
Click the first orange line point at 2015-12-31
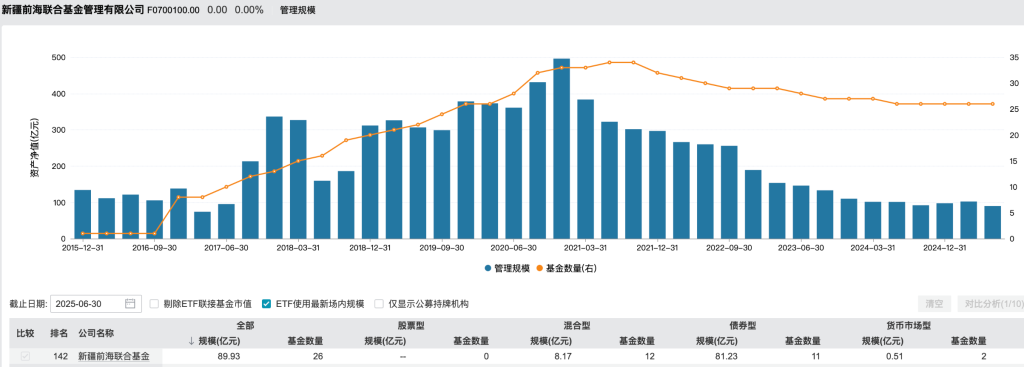(82, 234)
